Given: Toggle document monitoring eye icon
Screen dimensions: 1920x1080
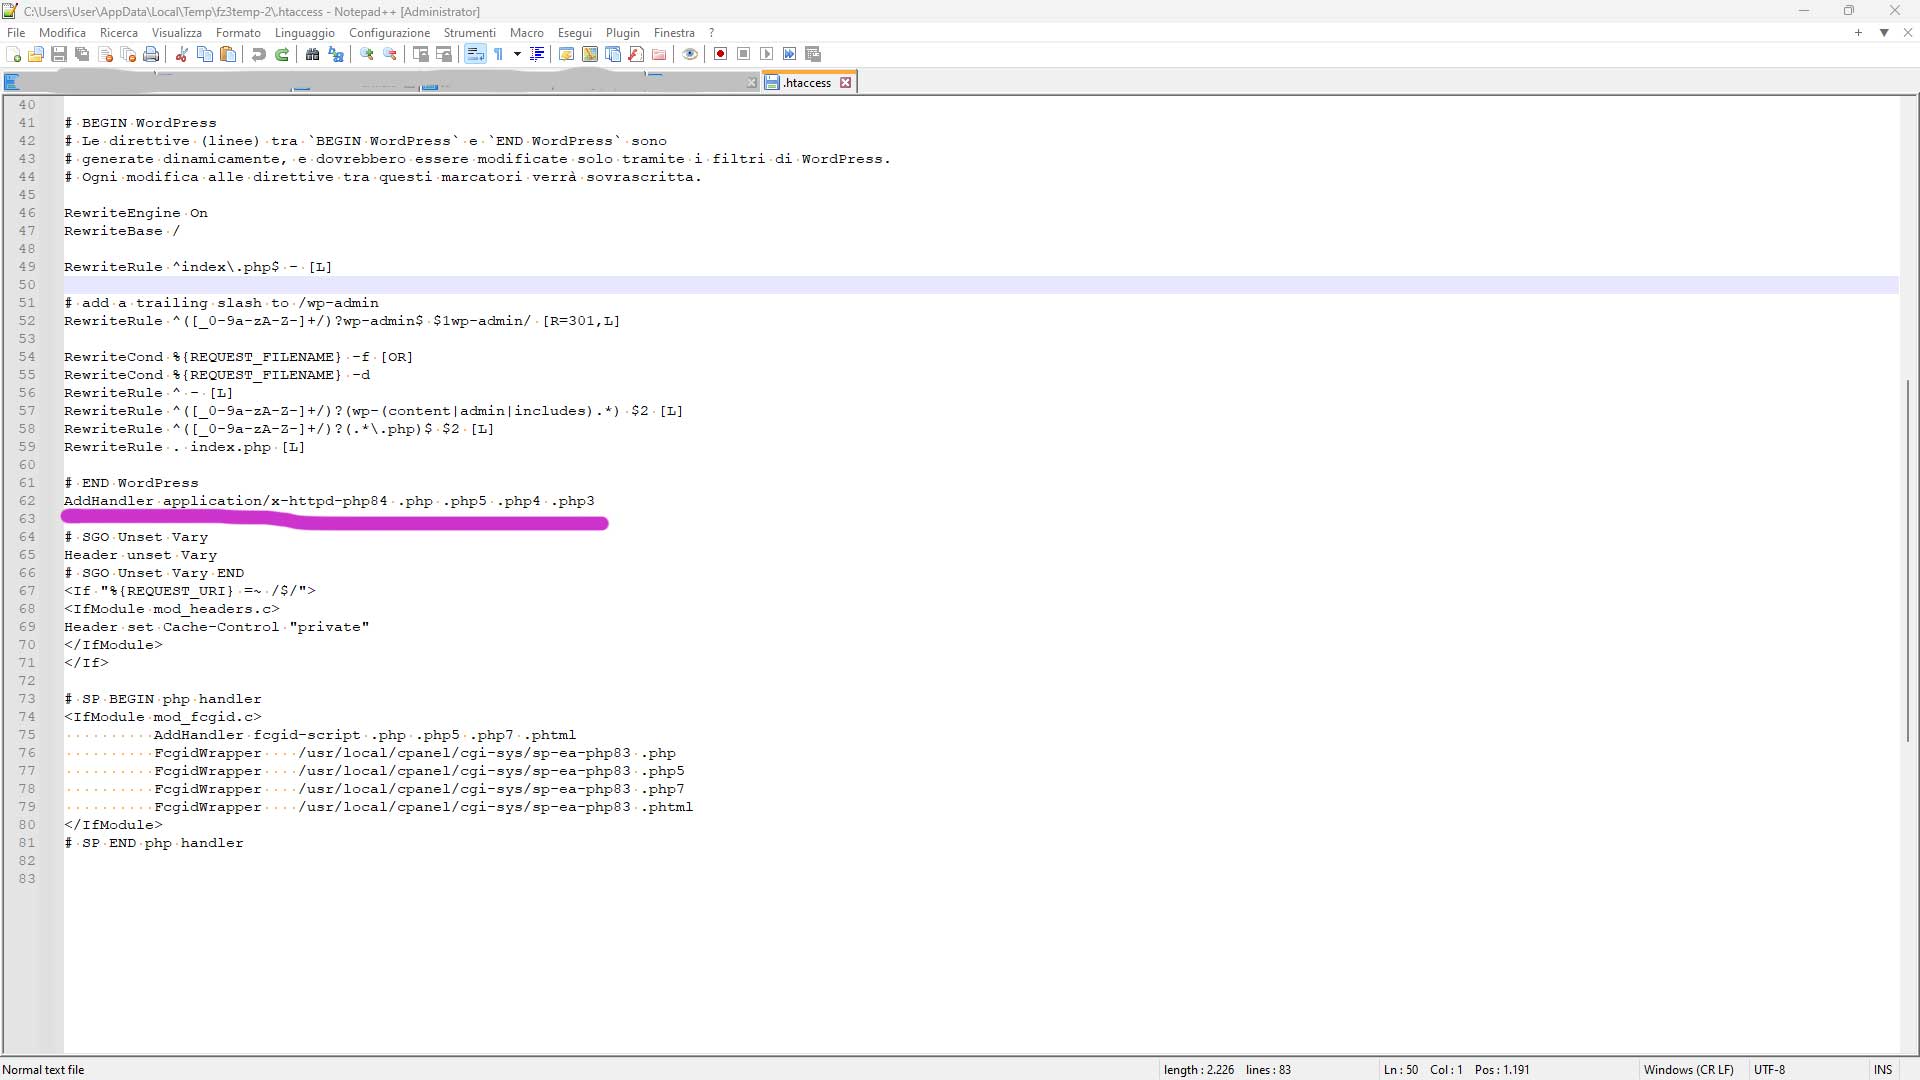Looking at the screenshot, I should pos(690,54).
